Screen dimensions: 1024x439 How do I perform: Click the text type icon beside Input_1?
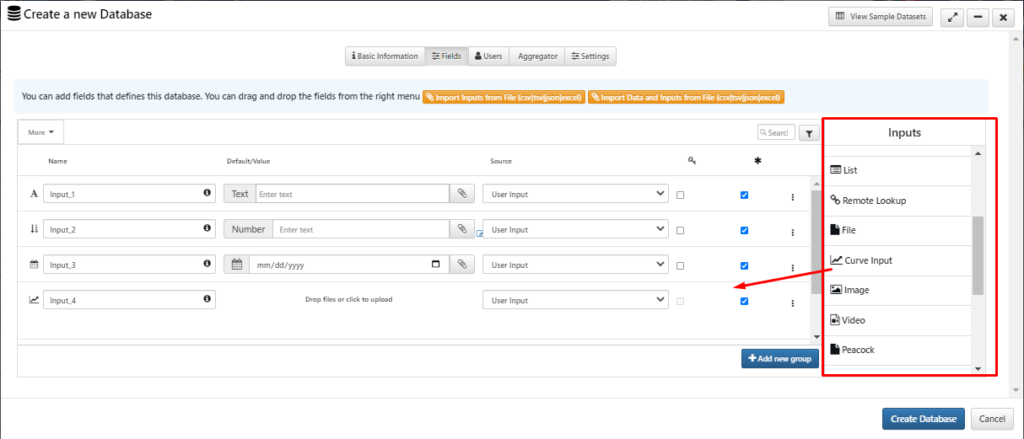[34, 194]
